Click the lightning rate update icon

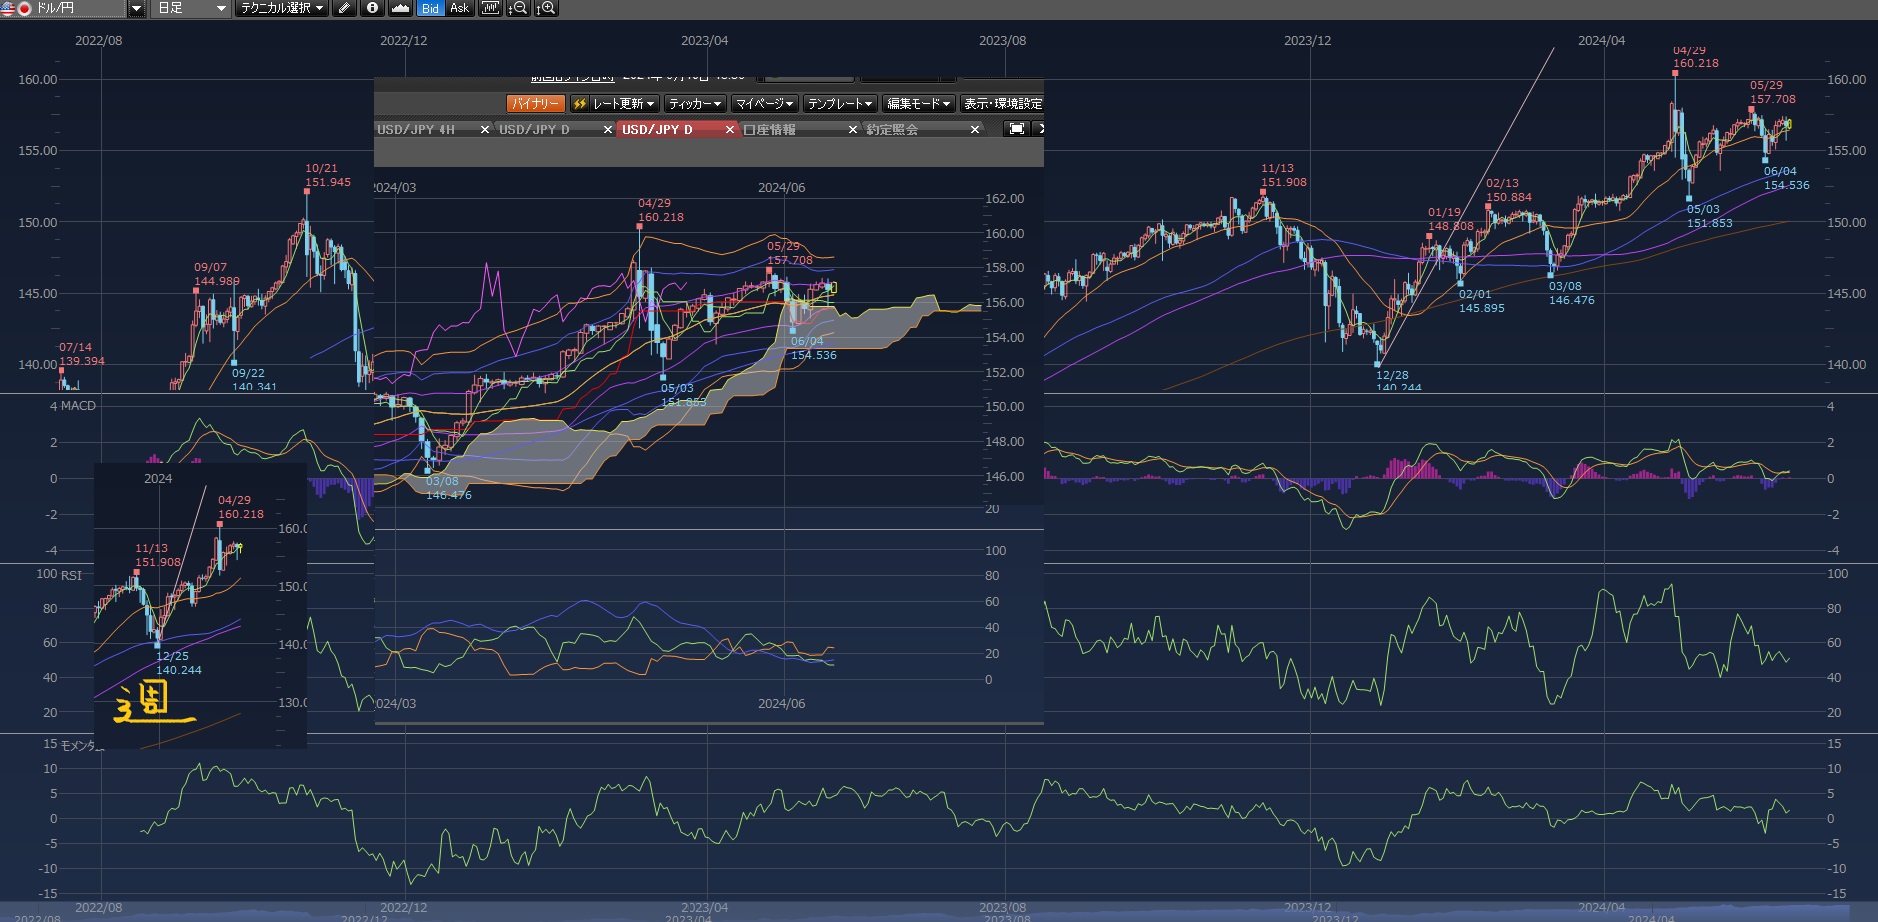579,104
